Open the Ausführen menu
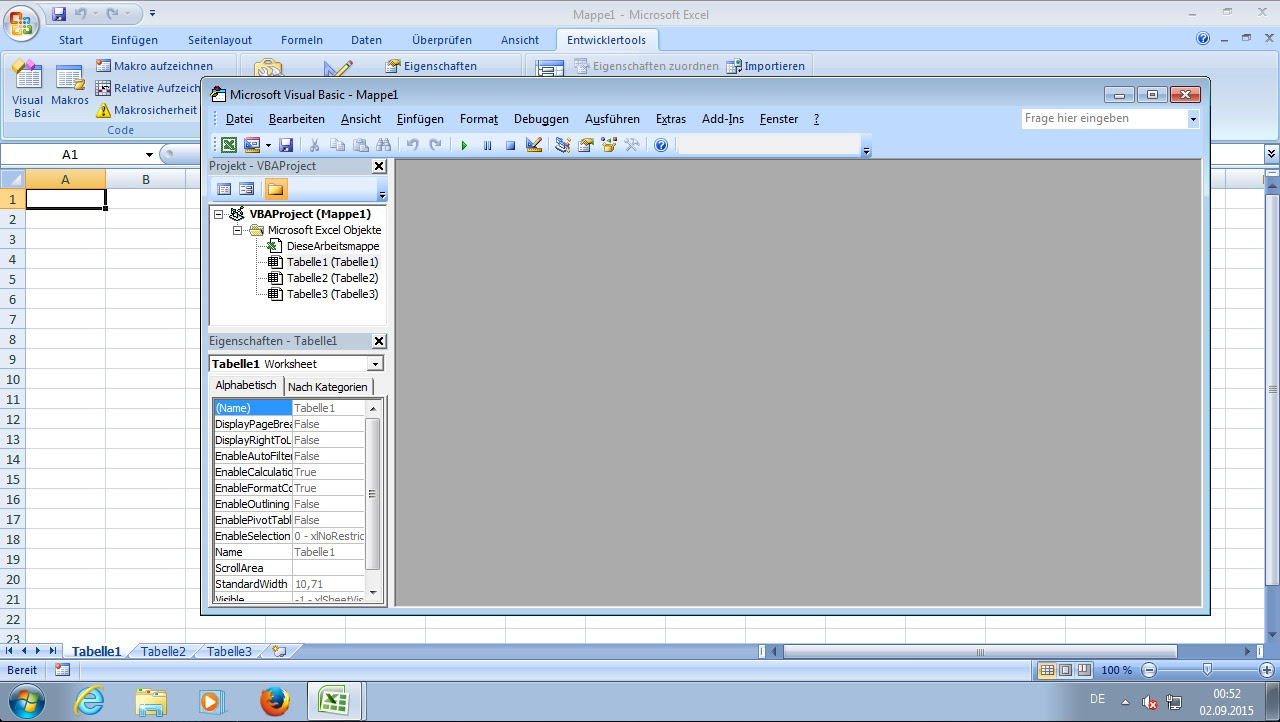Screen dimensions: 1280x722 [612, 119]
